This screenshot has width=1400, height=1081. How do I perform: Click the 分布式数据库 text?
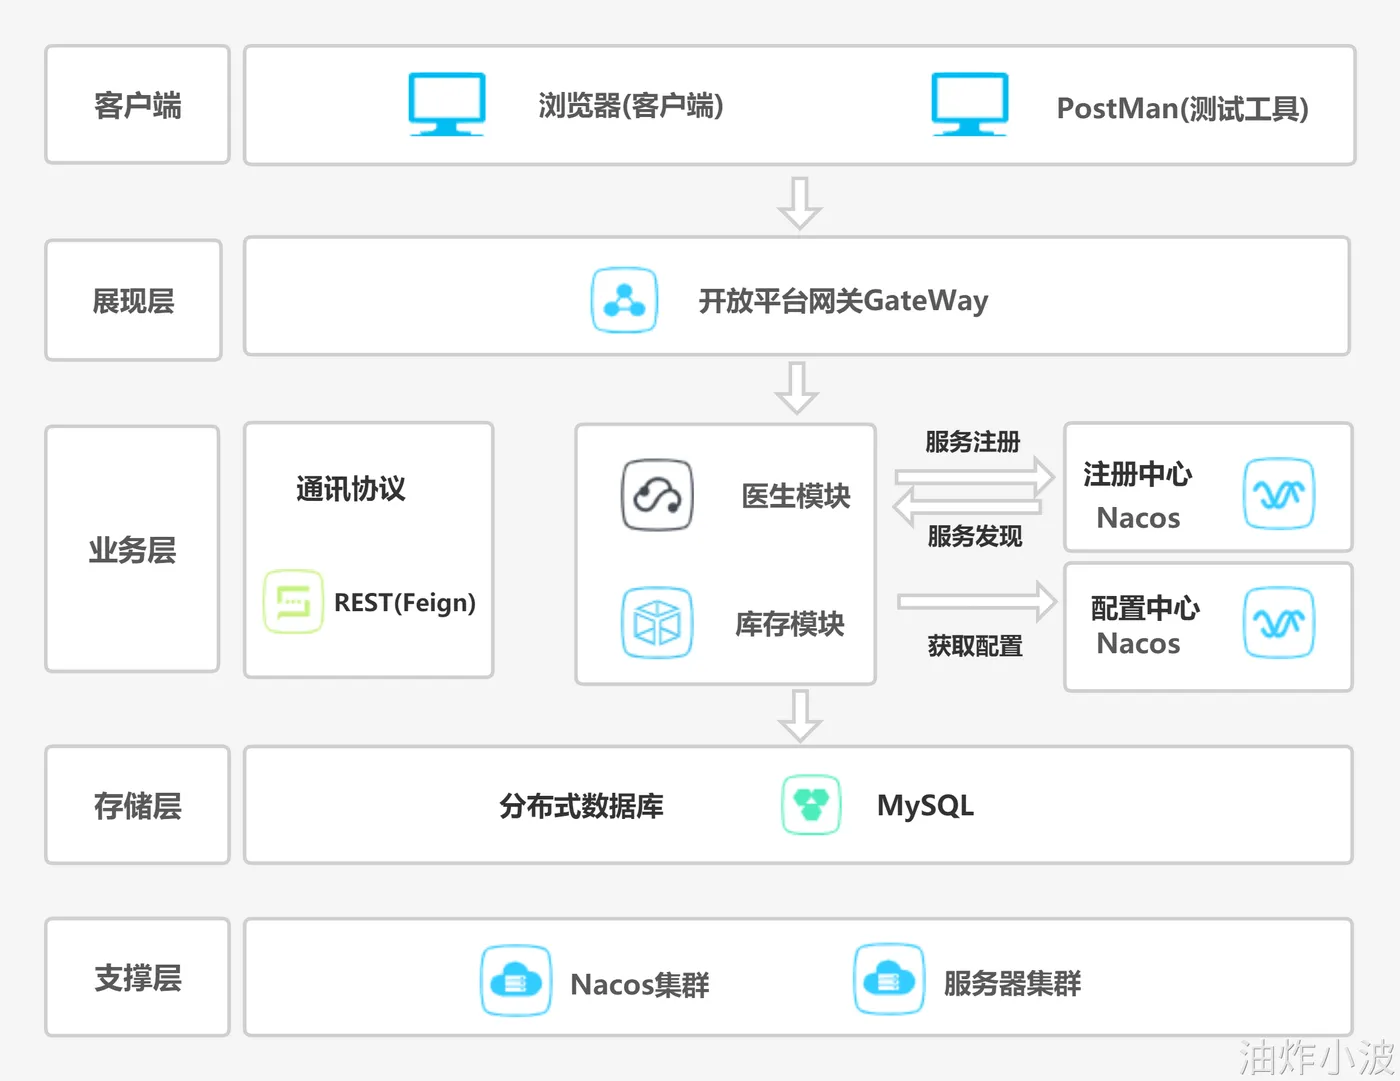pos(581,805)
